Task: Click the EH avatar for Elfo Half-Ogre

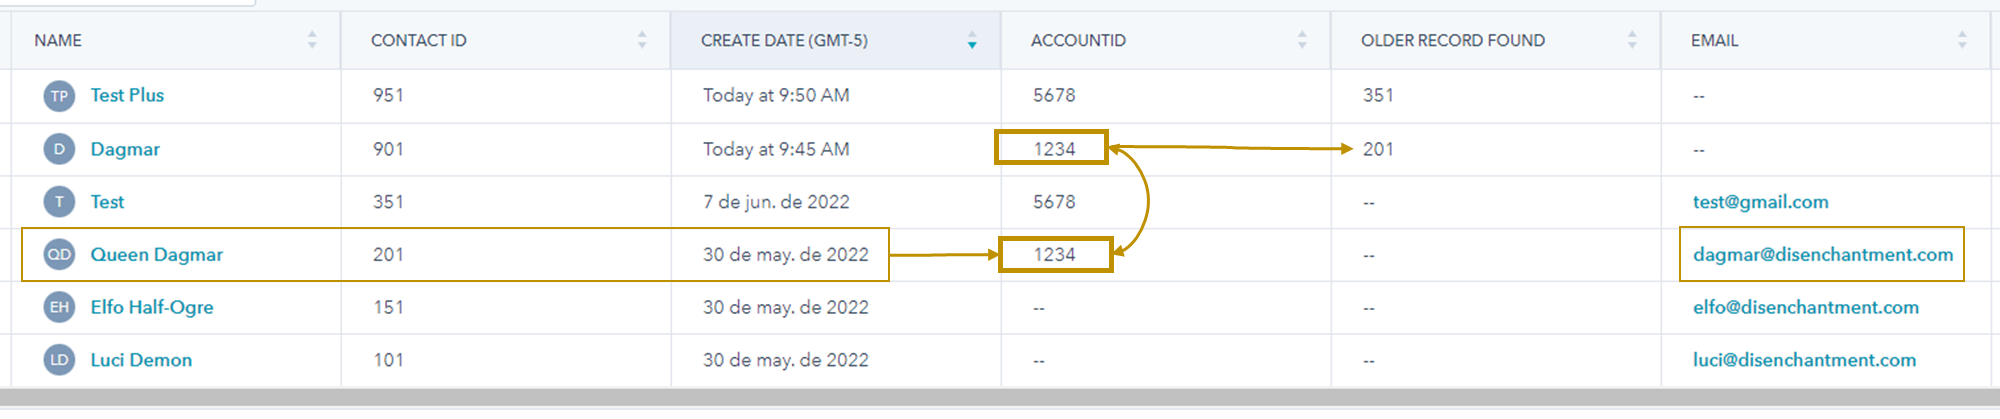Action: [59, 307]
